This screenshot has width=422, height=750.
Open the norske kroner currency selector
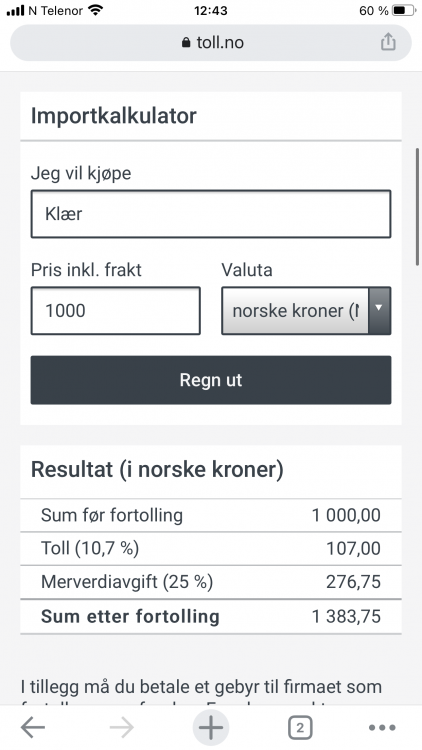tap(306, 310)
